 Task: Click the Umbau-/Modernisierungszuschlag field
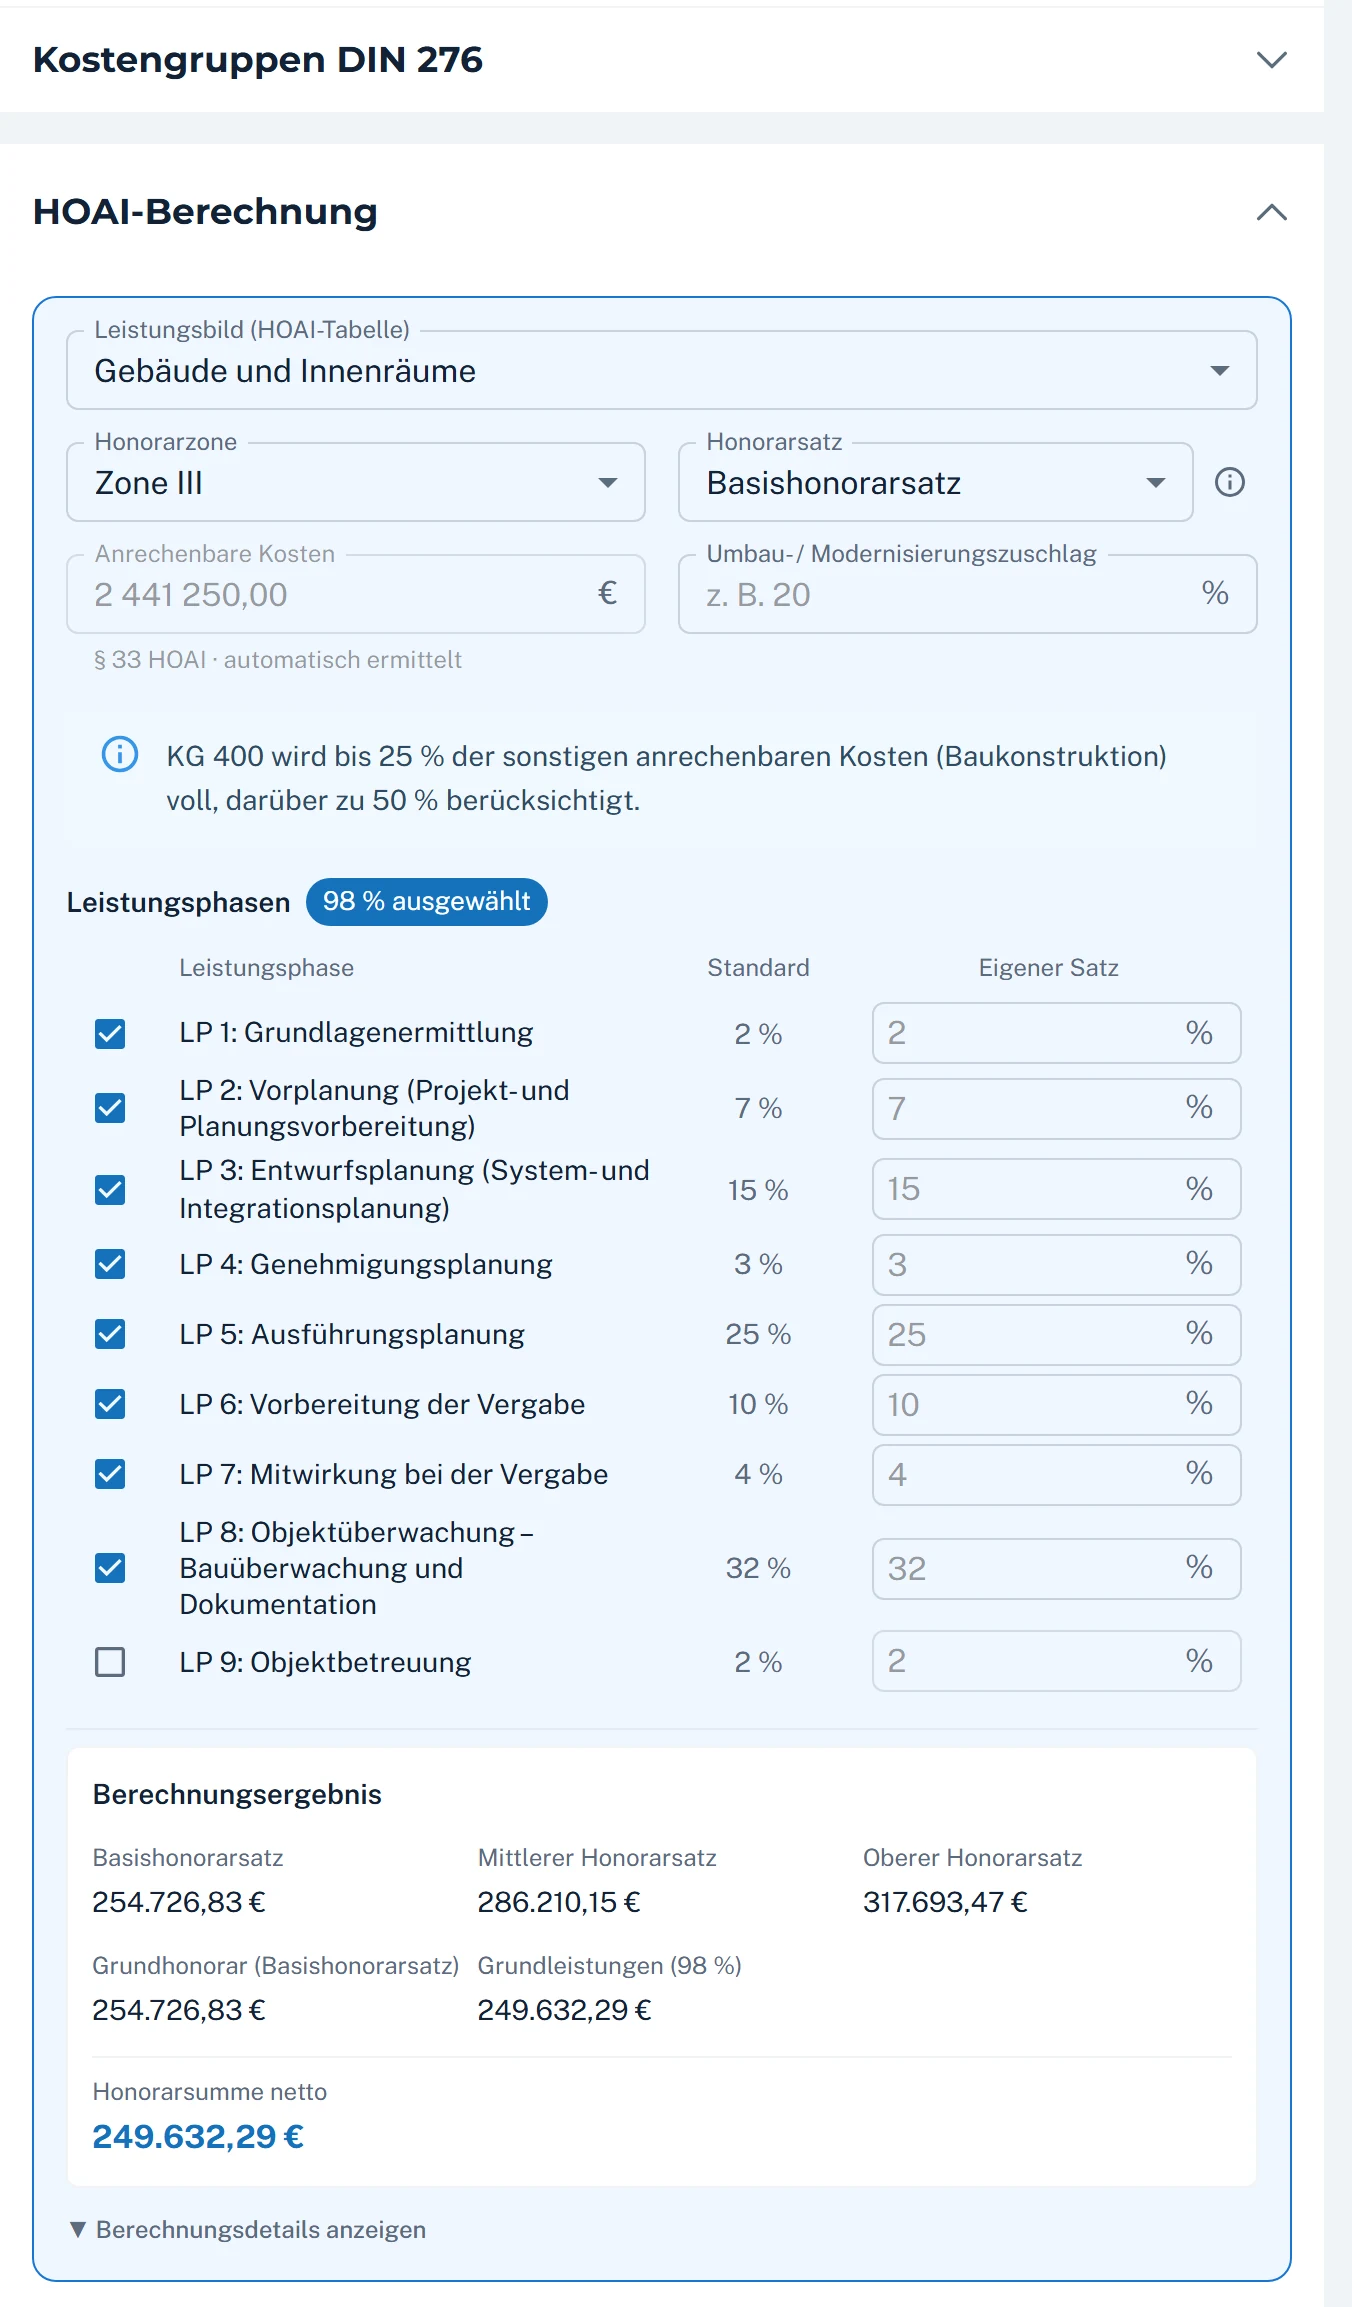967,594
